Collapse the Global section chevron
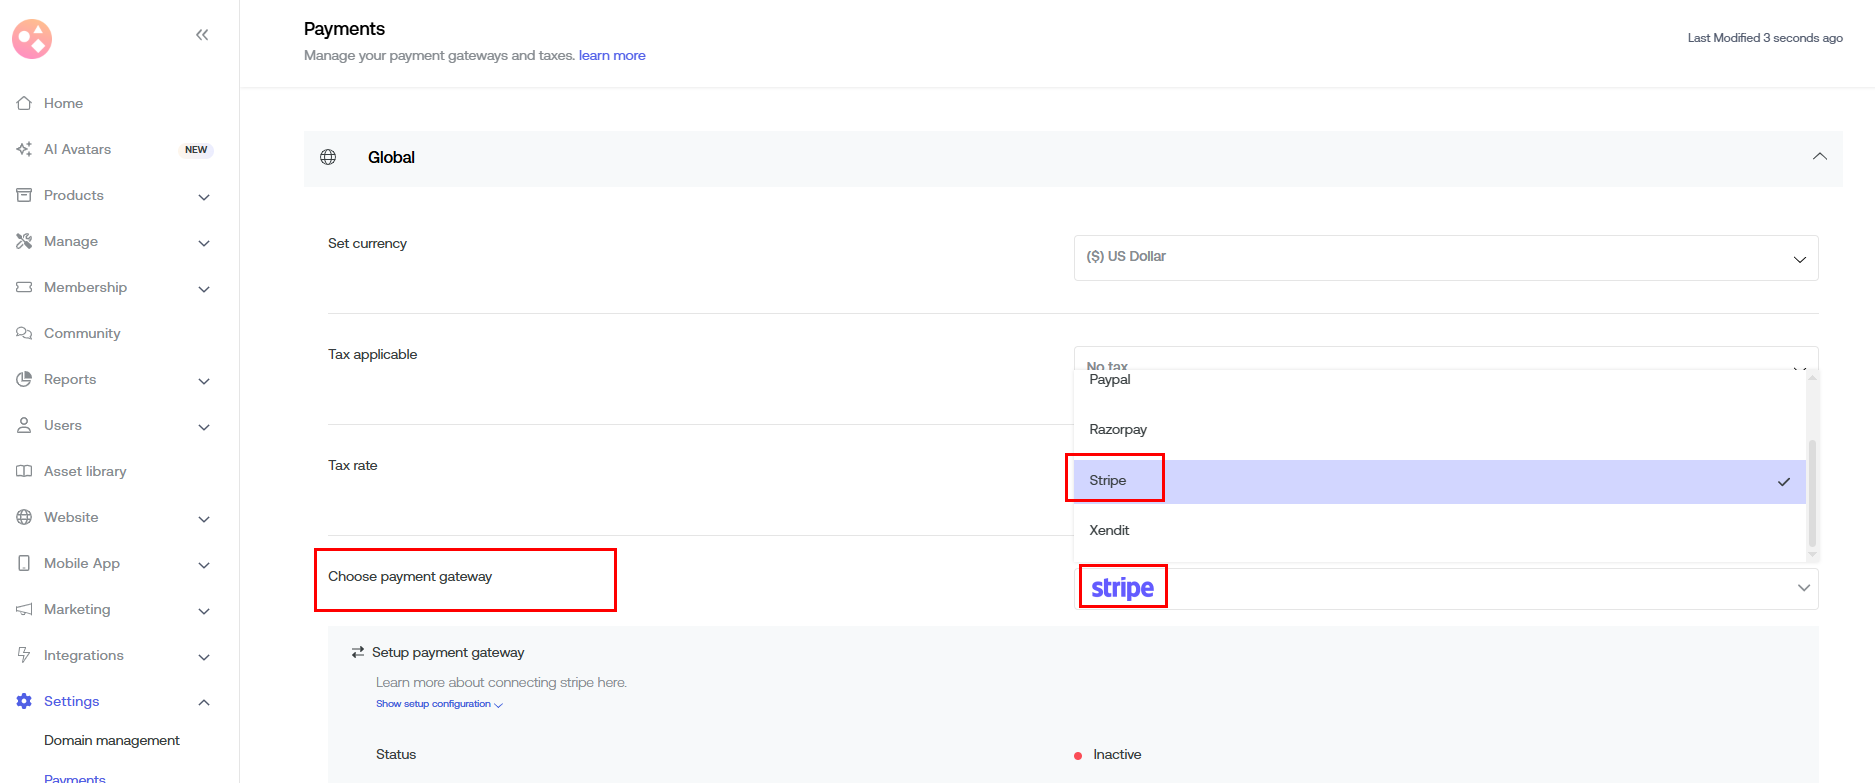Viewport: 1875px width, 783px height. 1819,157
